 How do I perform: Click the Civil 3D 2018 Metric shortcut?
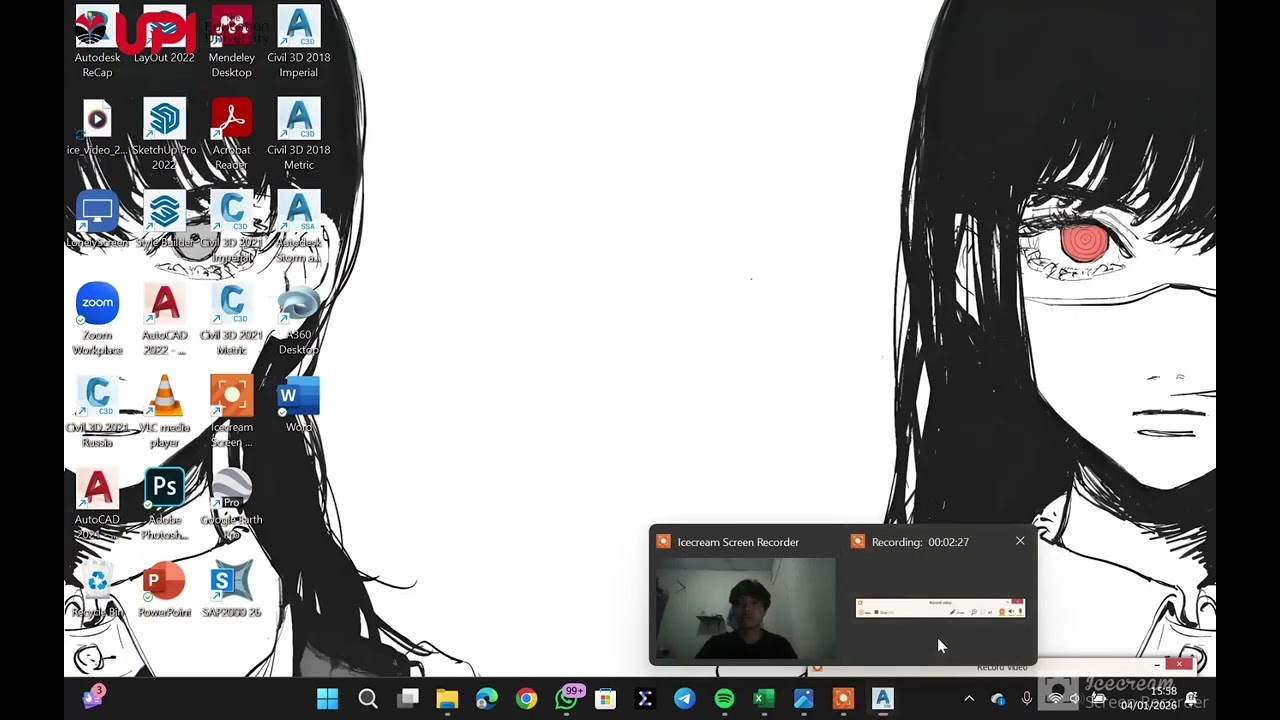click(x=298, y=134)
